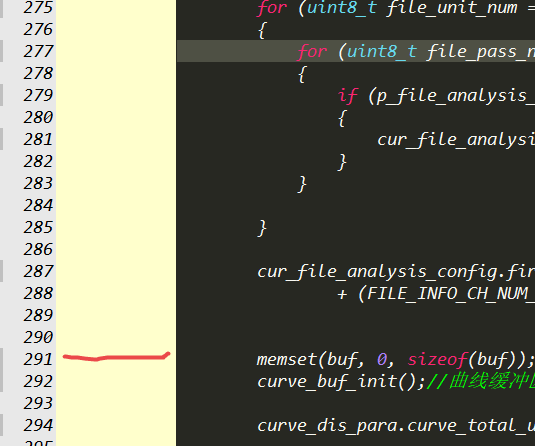Screen dimensions: 535x446
Task: Click line number 291 in the gutter
Action: click(x=38, y=360)
